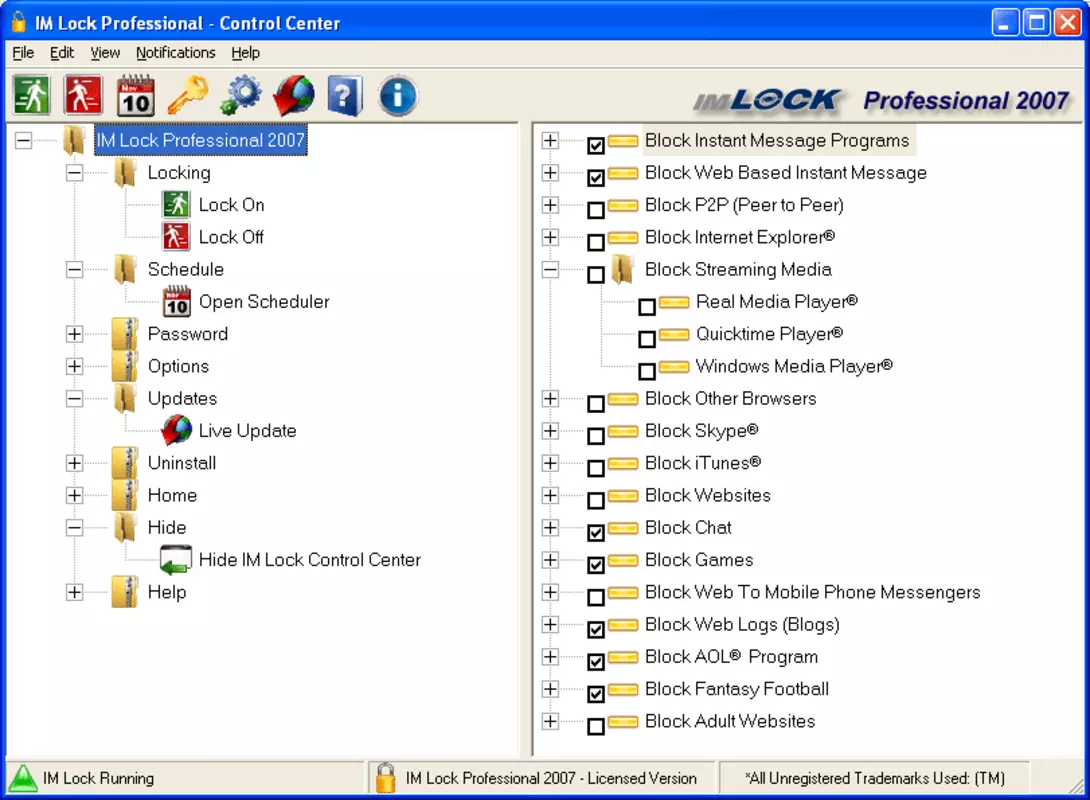1090x800 pixels.
Task: Select Hide IM Lock Control Center item
Action: pos(310,560)
